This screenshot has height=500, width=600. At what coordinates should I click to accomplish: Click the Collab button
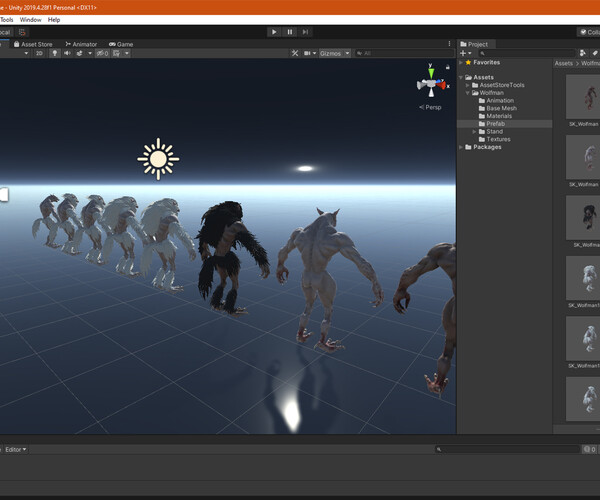coord(589,32)
